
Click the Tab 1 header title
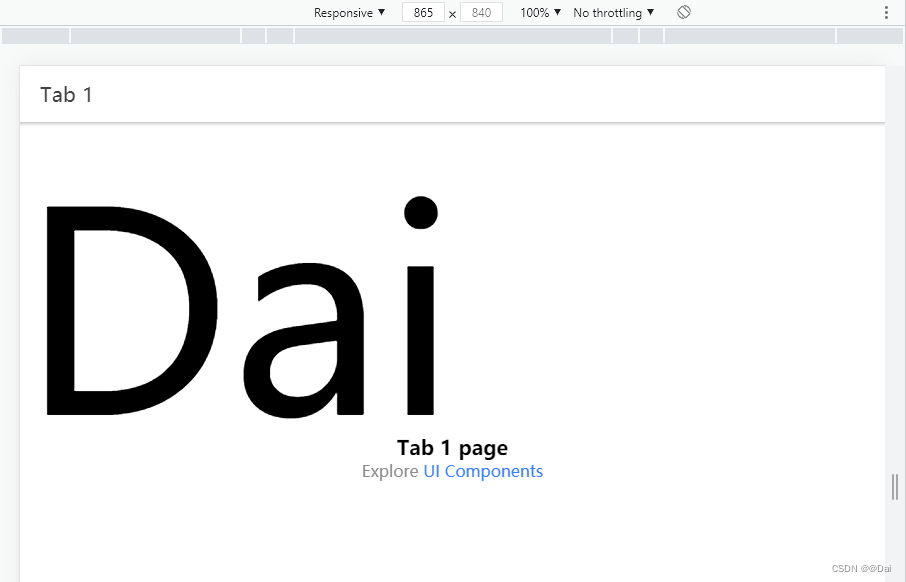click(x=67, y=95)
